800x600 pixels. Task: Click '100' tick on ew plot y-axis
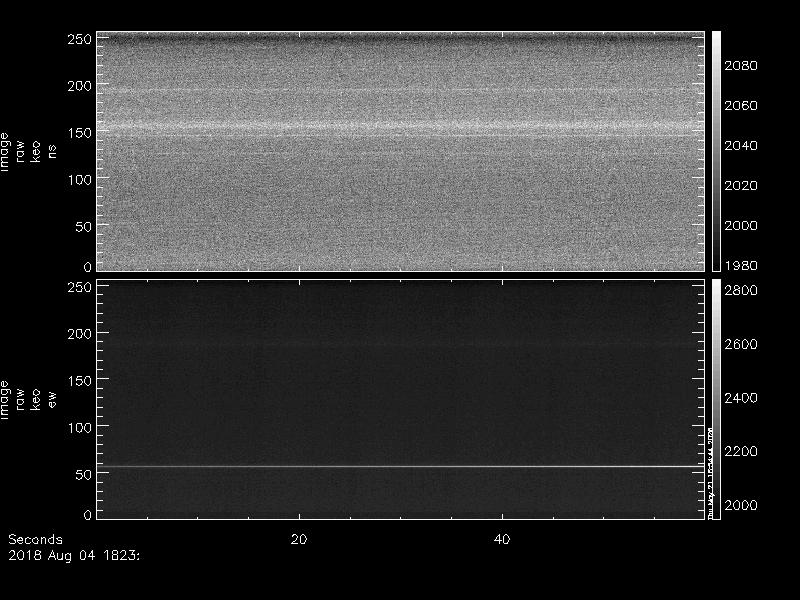pos(80,428)
